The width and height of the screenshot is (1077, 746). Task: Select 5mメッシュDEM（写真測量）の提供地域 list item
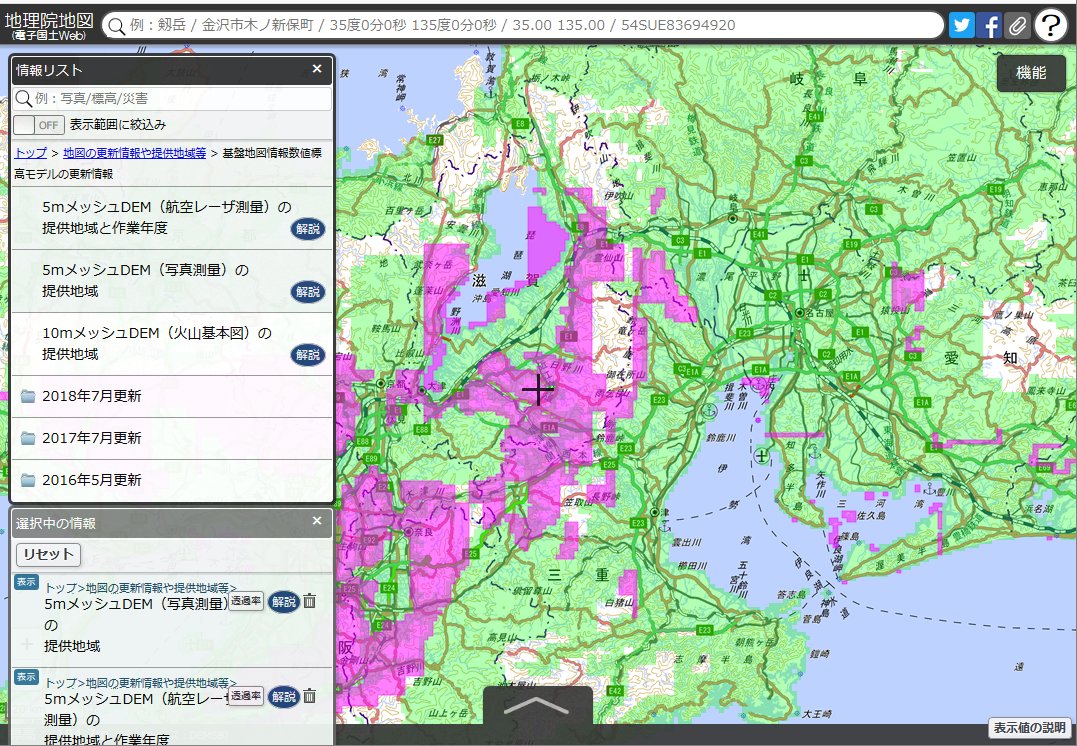(172, 281)
